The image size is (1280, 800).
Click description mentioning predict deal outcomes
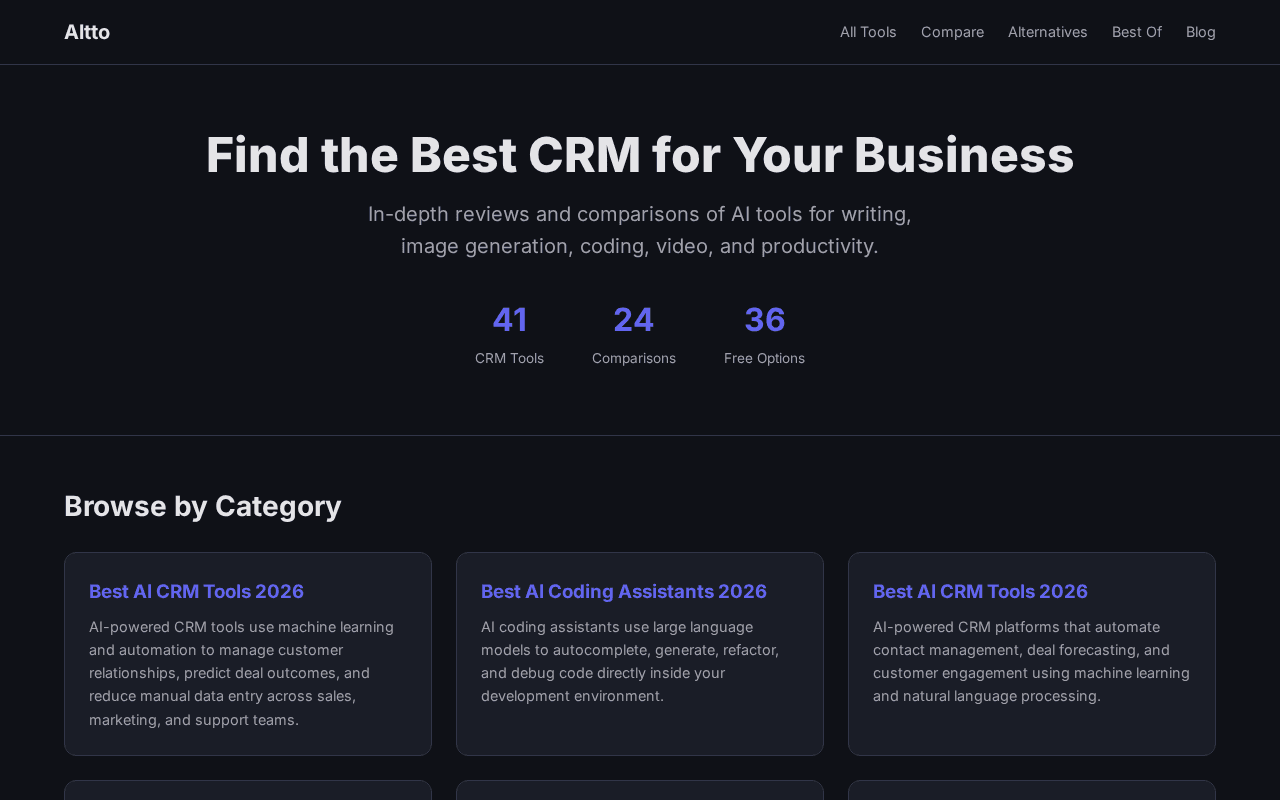click(x=241, y=673)
